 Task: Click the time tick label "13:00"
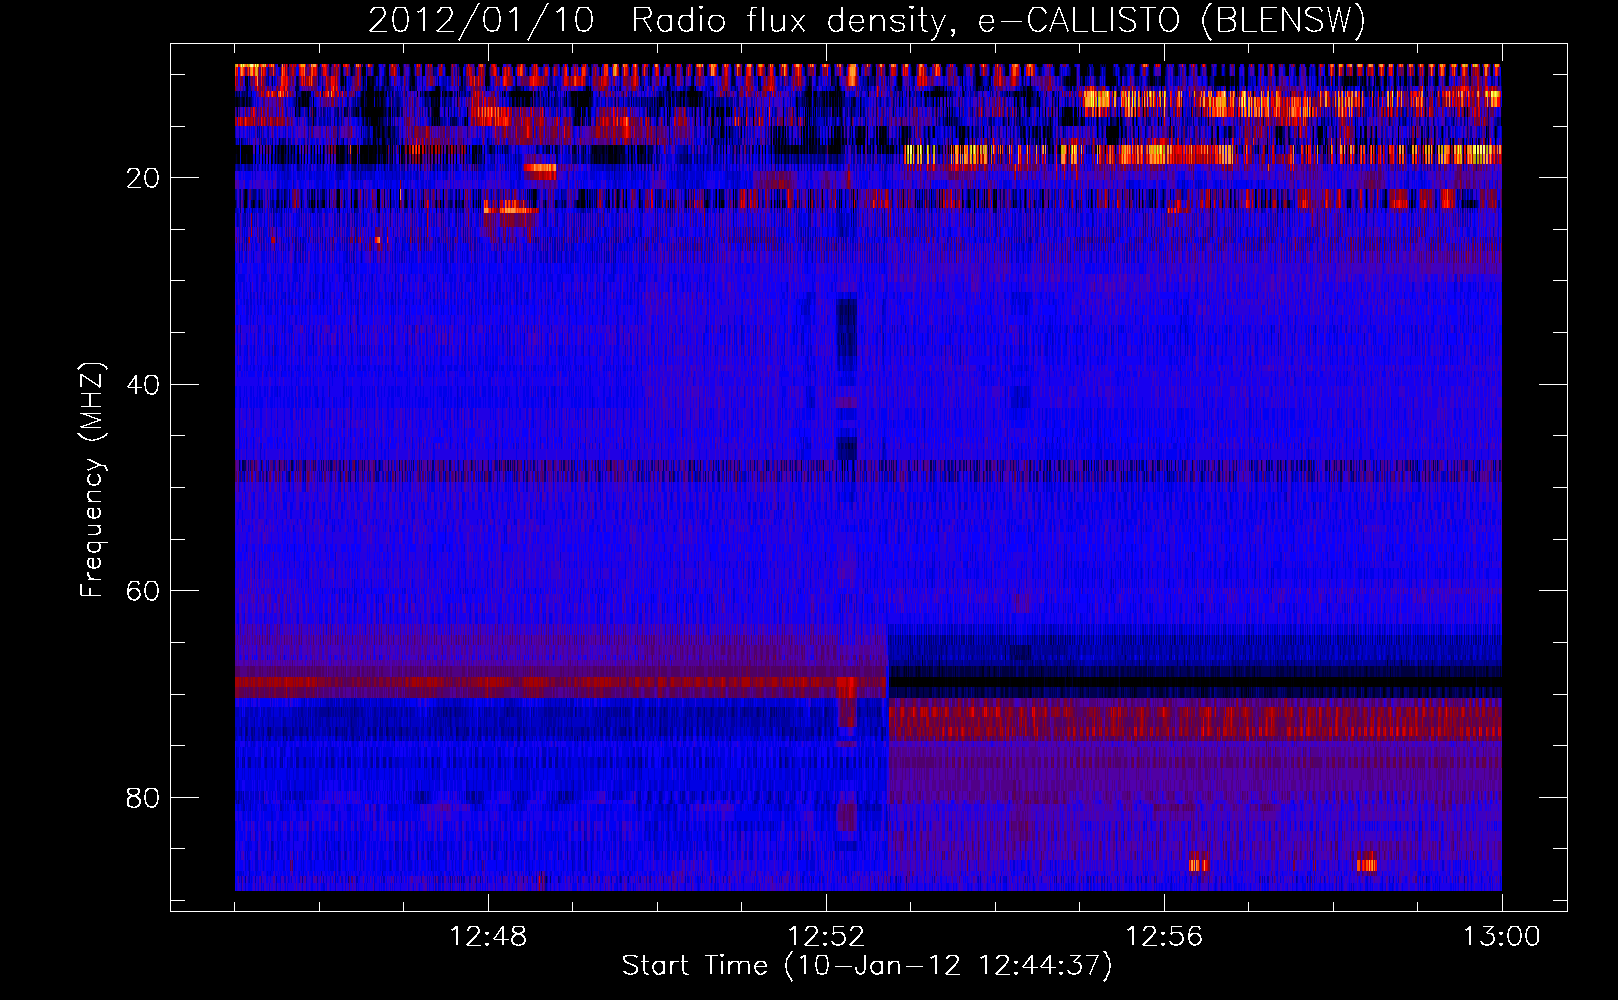[x=1502, y=937]
